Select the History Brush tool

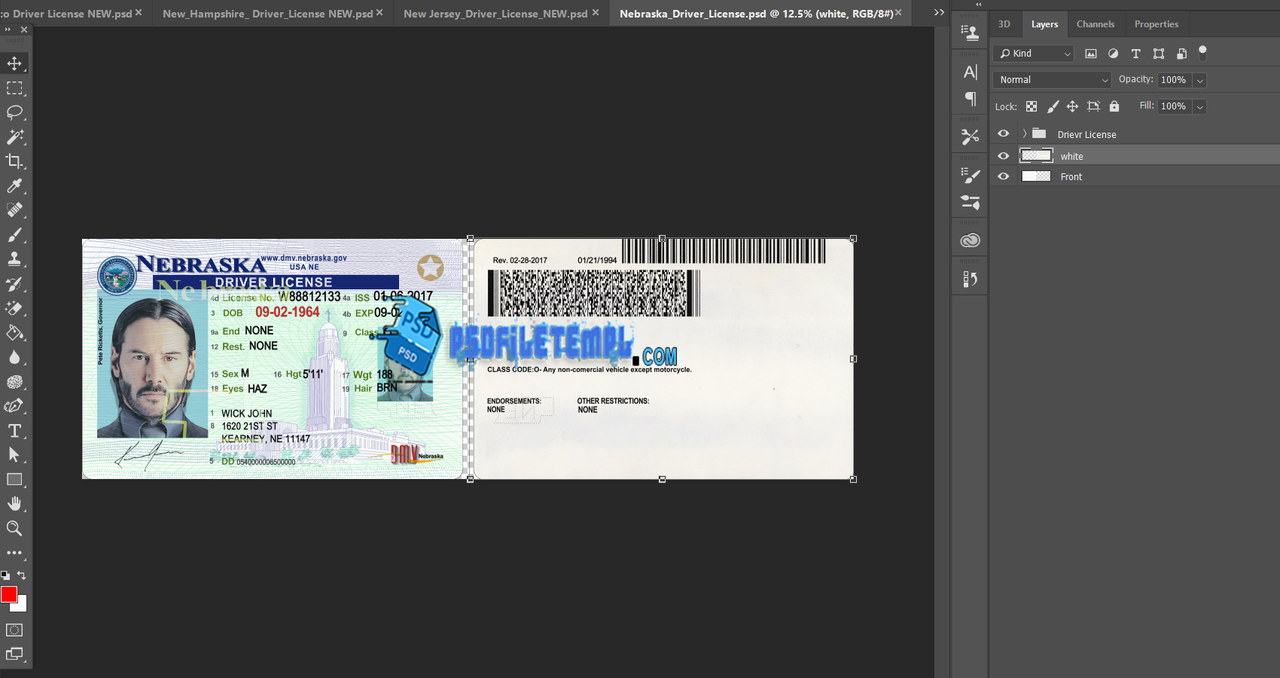pos(15,284)
